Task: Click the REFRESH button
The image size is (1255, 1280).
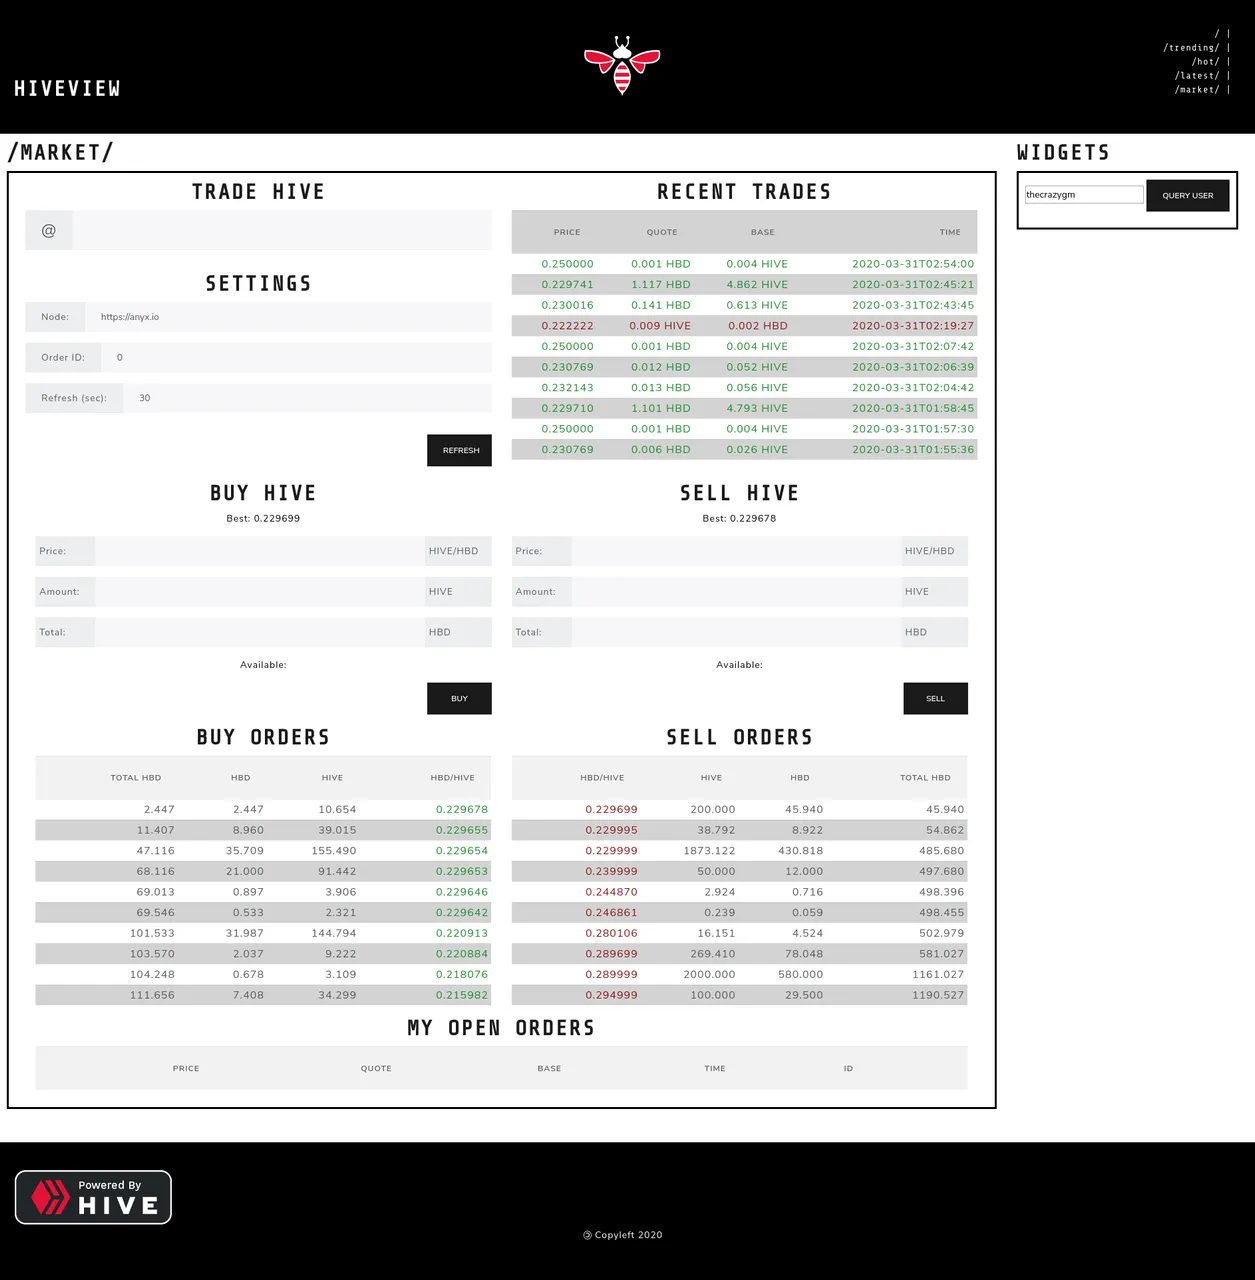Action: (459, 450)
